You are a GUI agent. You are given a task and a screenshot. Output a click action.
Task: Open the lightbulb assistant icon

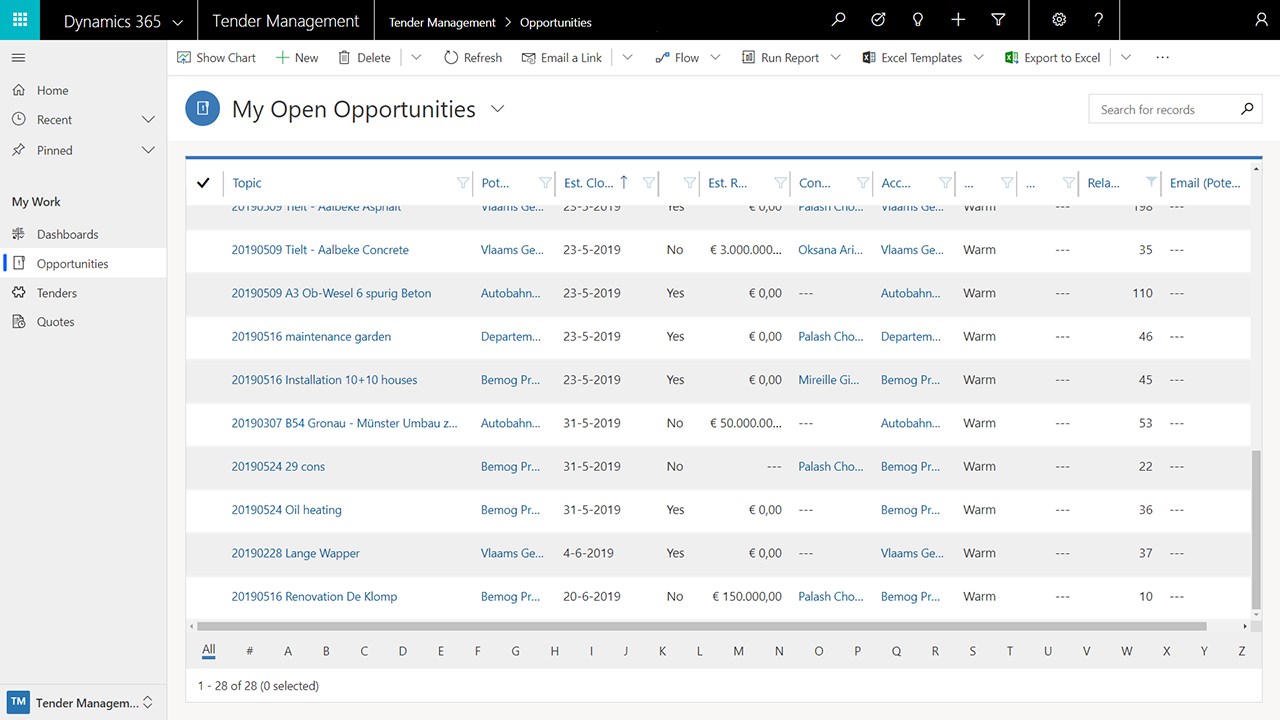pyautogui.click(x=918, y=20)
